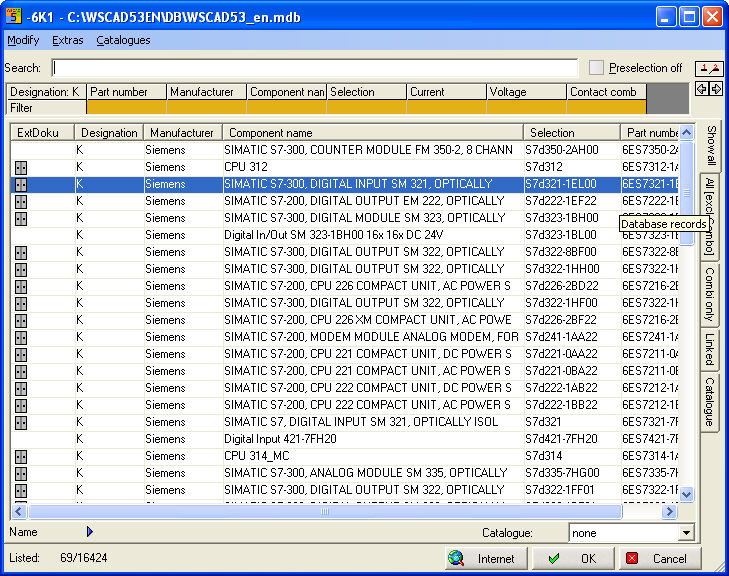
Task: Click the ExtDoku column header
Action: 43,133
